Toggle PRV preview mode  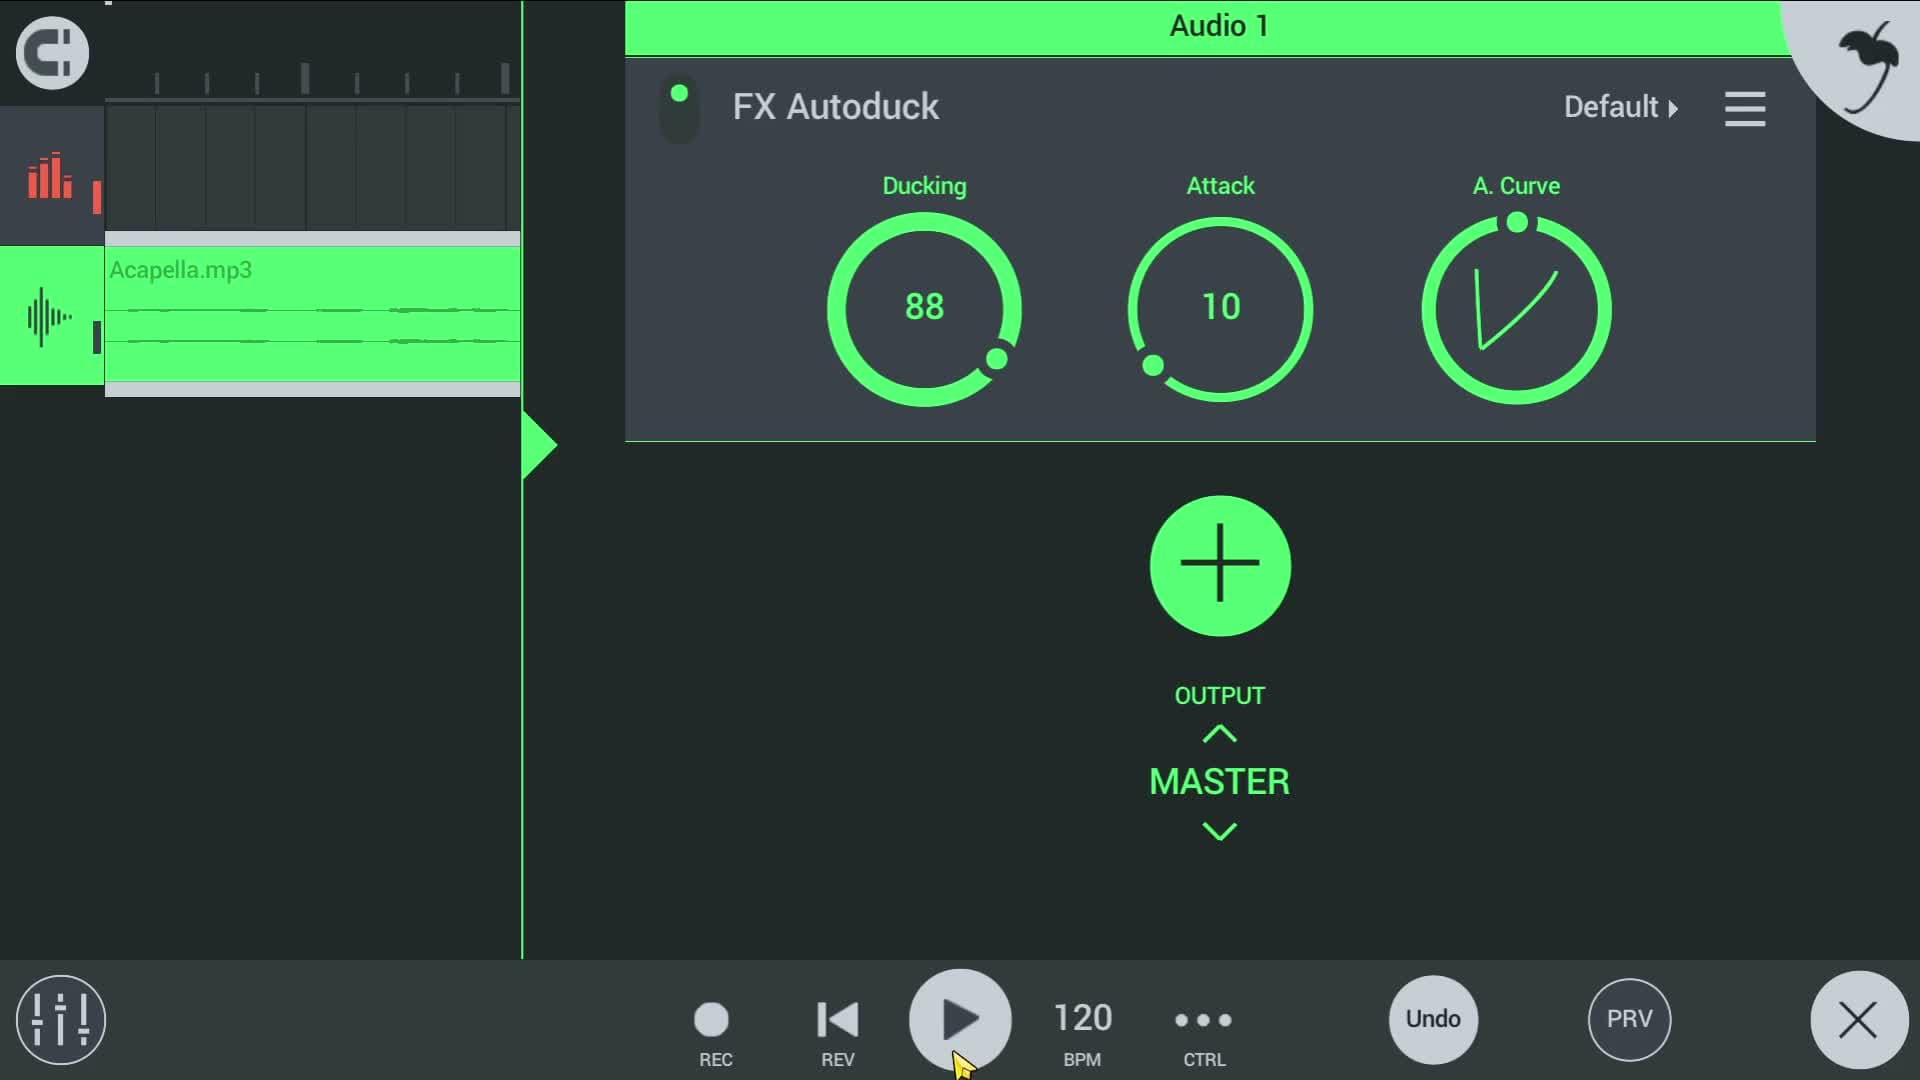click(x=1629, y=1019)
